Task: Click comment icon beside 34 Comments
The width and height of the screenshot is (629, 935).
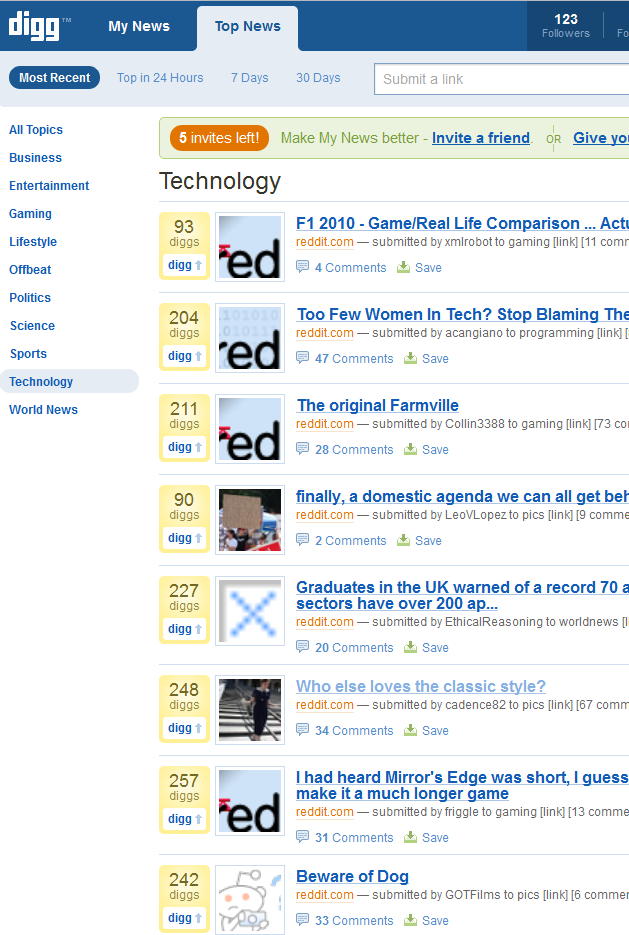Action: (x=303, y=730)
